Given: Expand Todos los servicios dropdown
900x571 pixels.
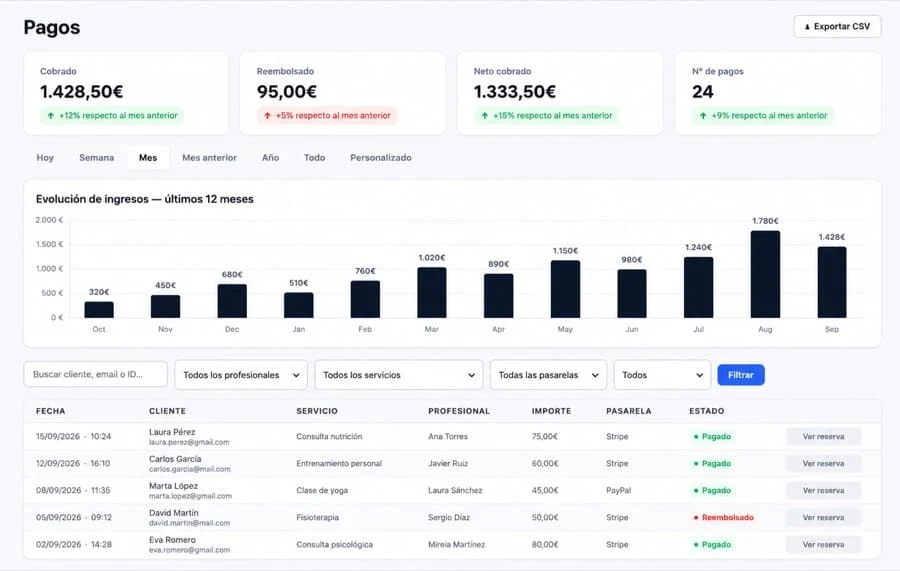Looking at the screenshot, I should [x=398, y=375].
